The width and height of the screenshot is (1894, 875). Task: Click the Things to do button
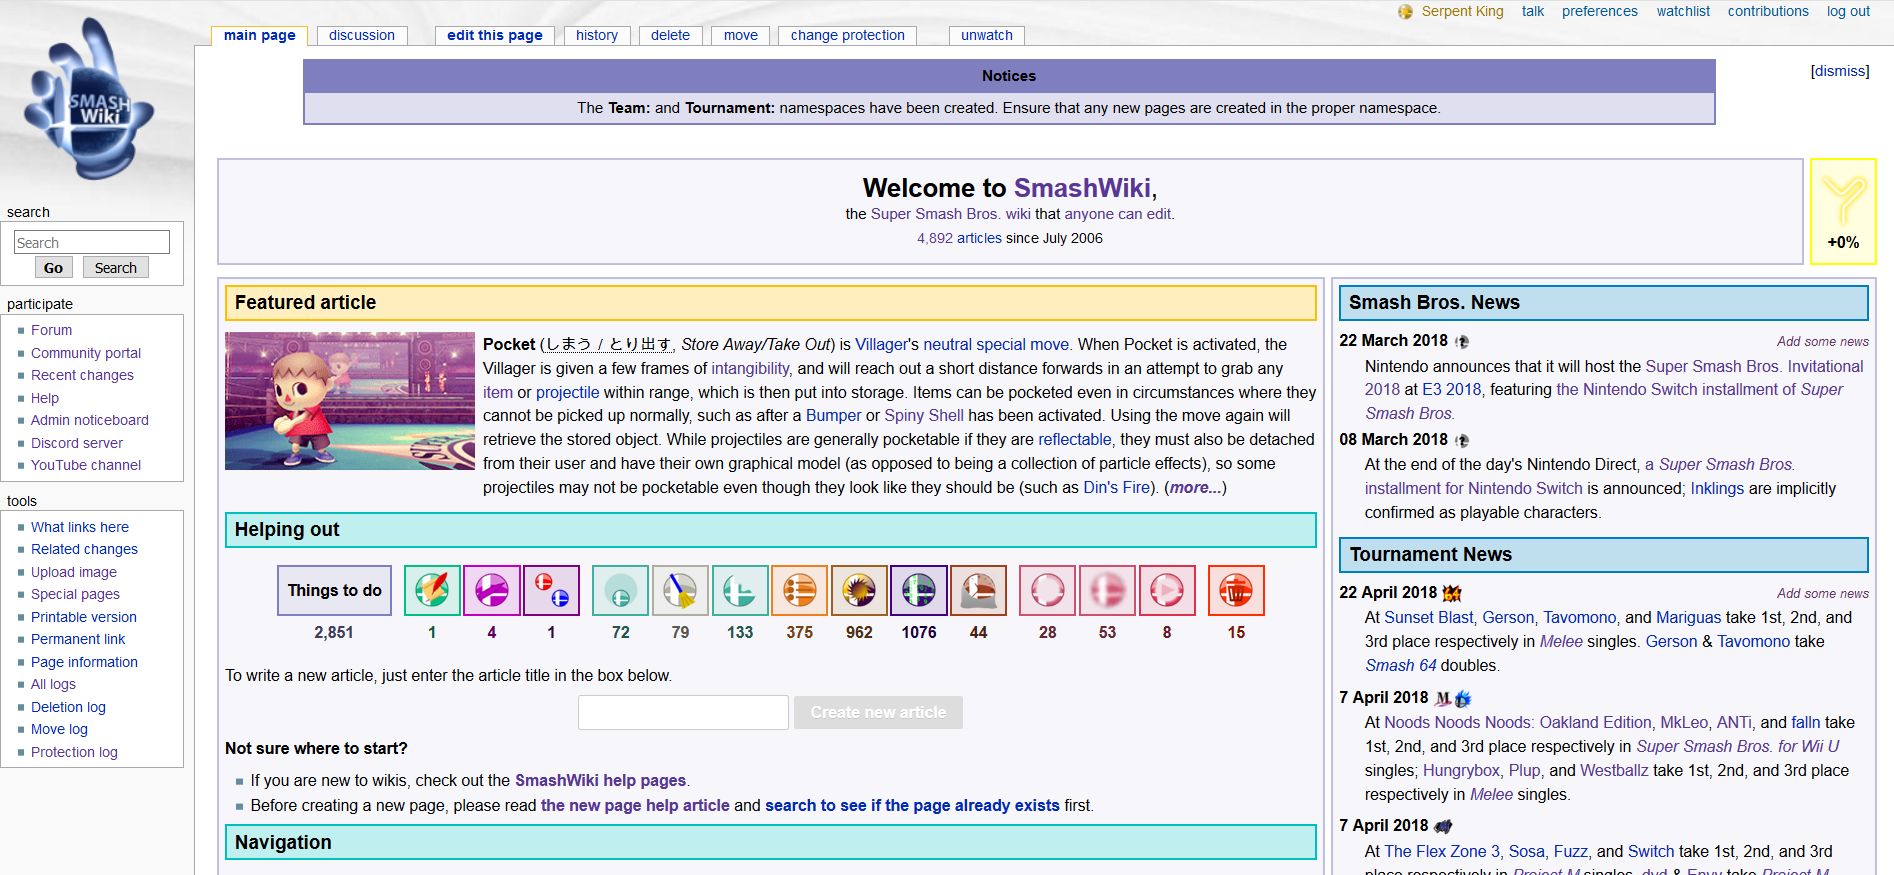tap(334, 590)
